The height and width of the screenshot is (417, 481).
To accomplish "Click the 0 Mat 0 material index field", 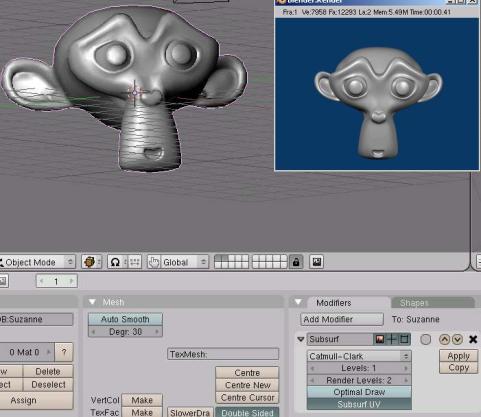I will (x=27, y=352).
